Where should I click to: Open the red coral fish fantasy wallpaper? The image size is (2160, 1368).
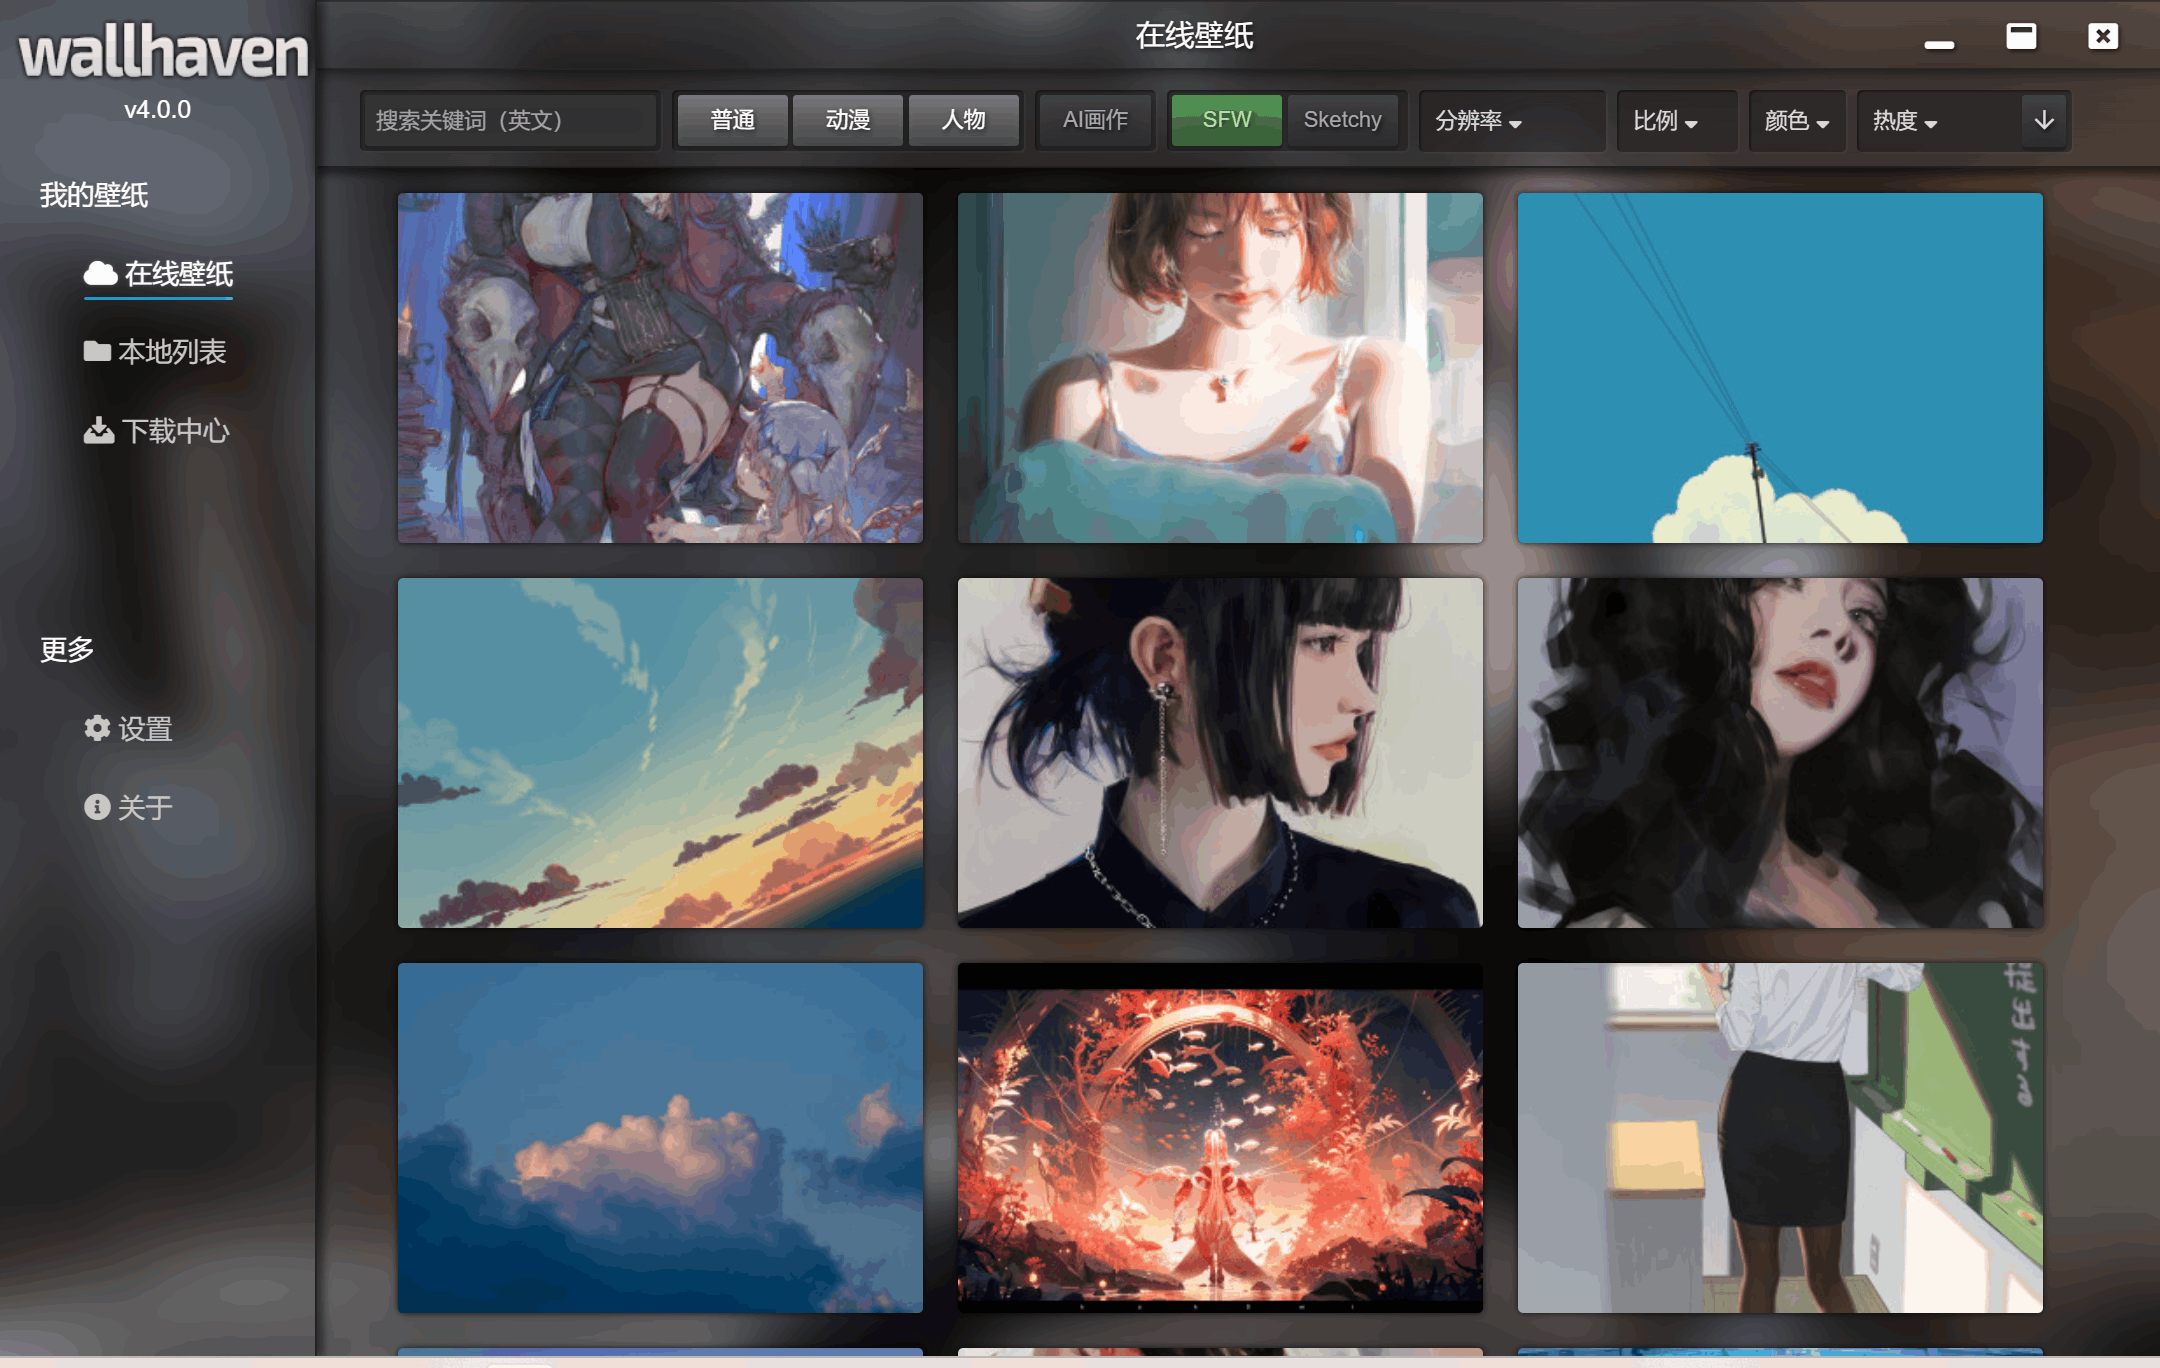point(1220,1138)
